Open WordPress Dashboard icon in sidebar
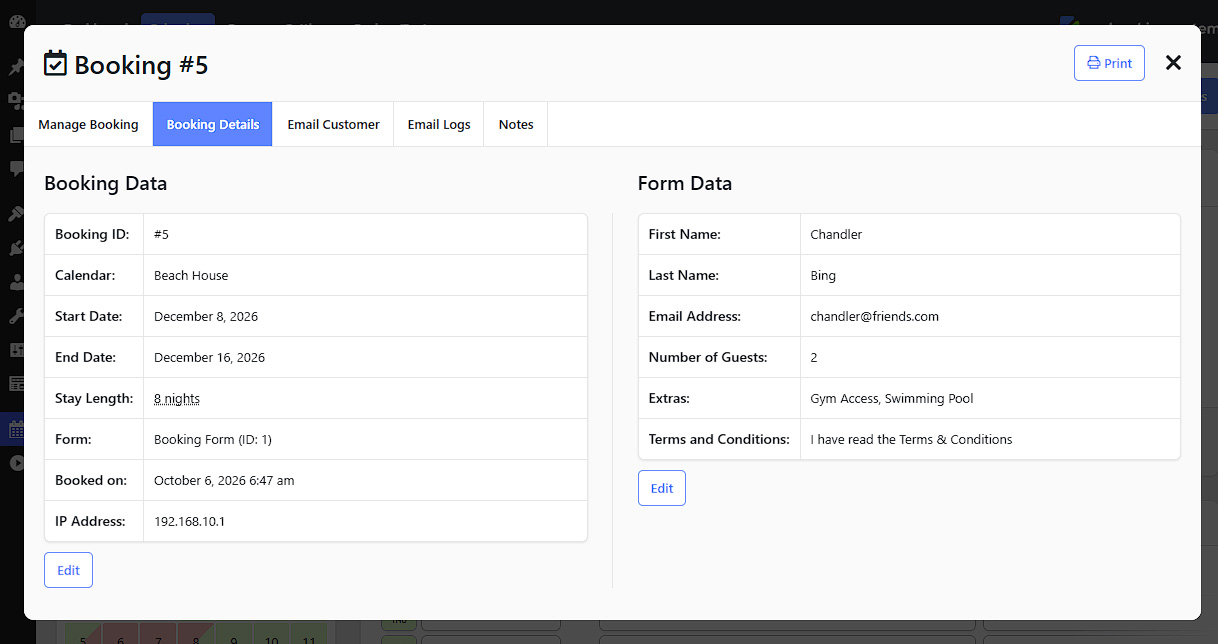This screenshot has height=644, width=1218. (x=17, y=21)
